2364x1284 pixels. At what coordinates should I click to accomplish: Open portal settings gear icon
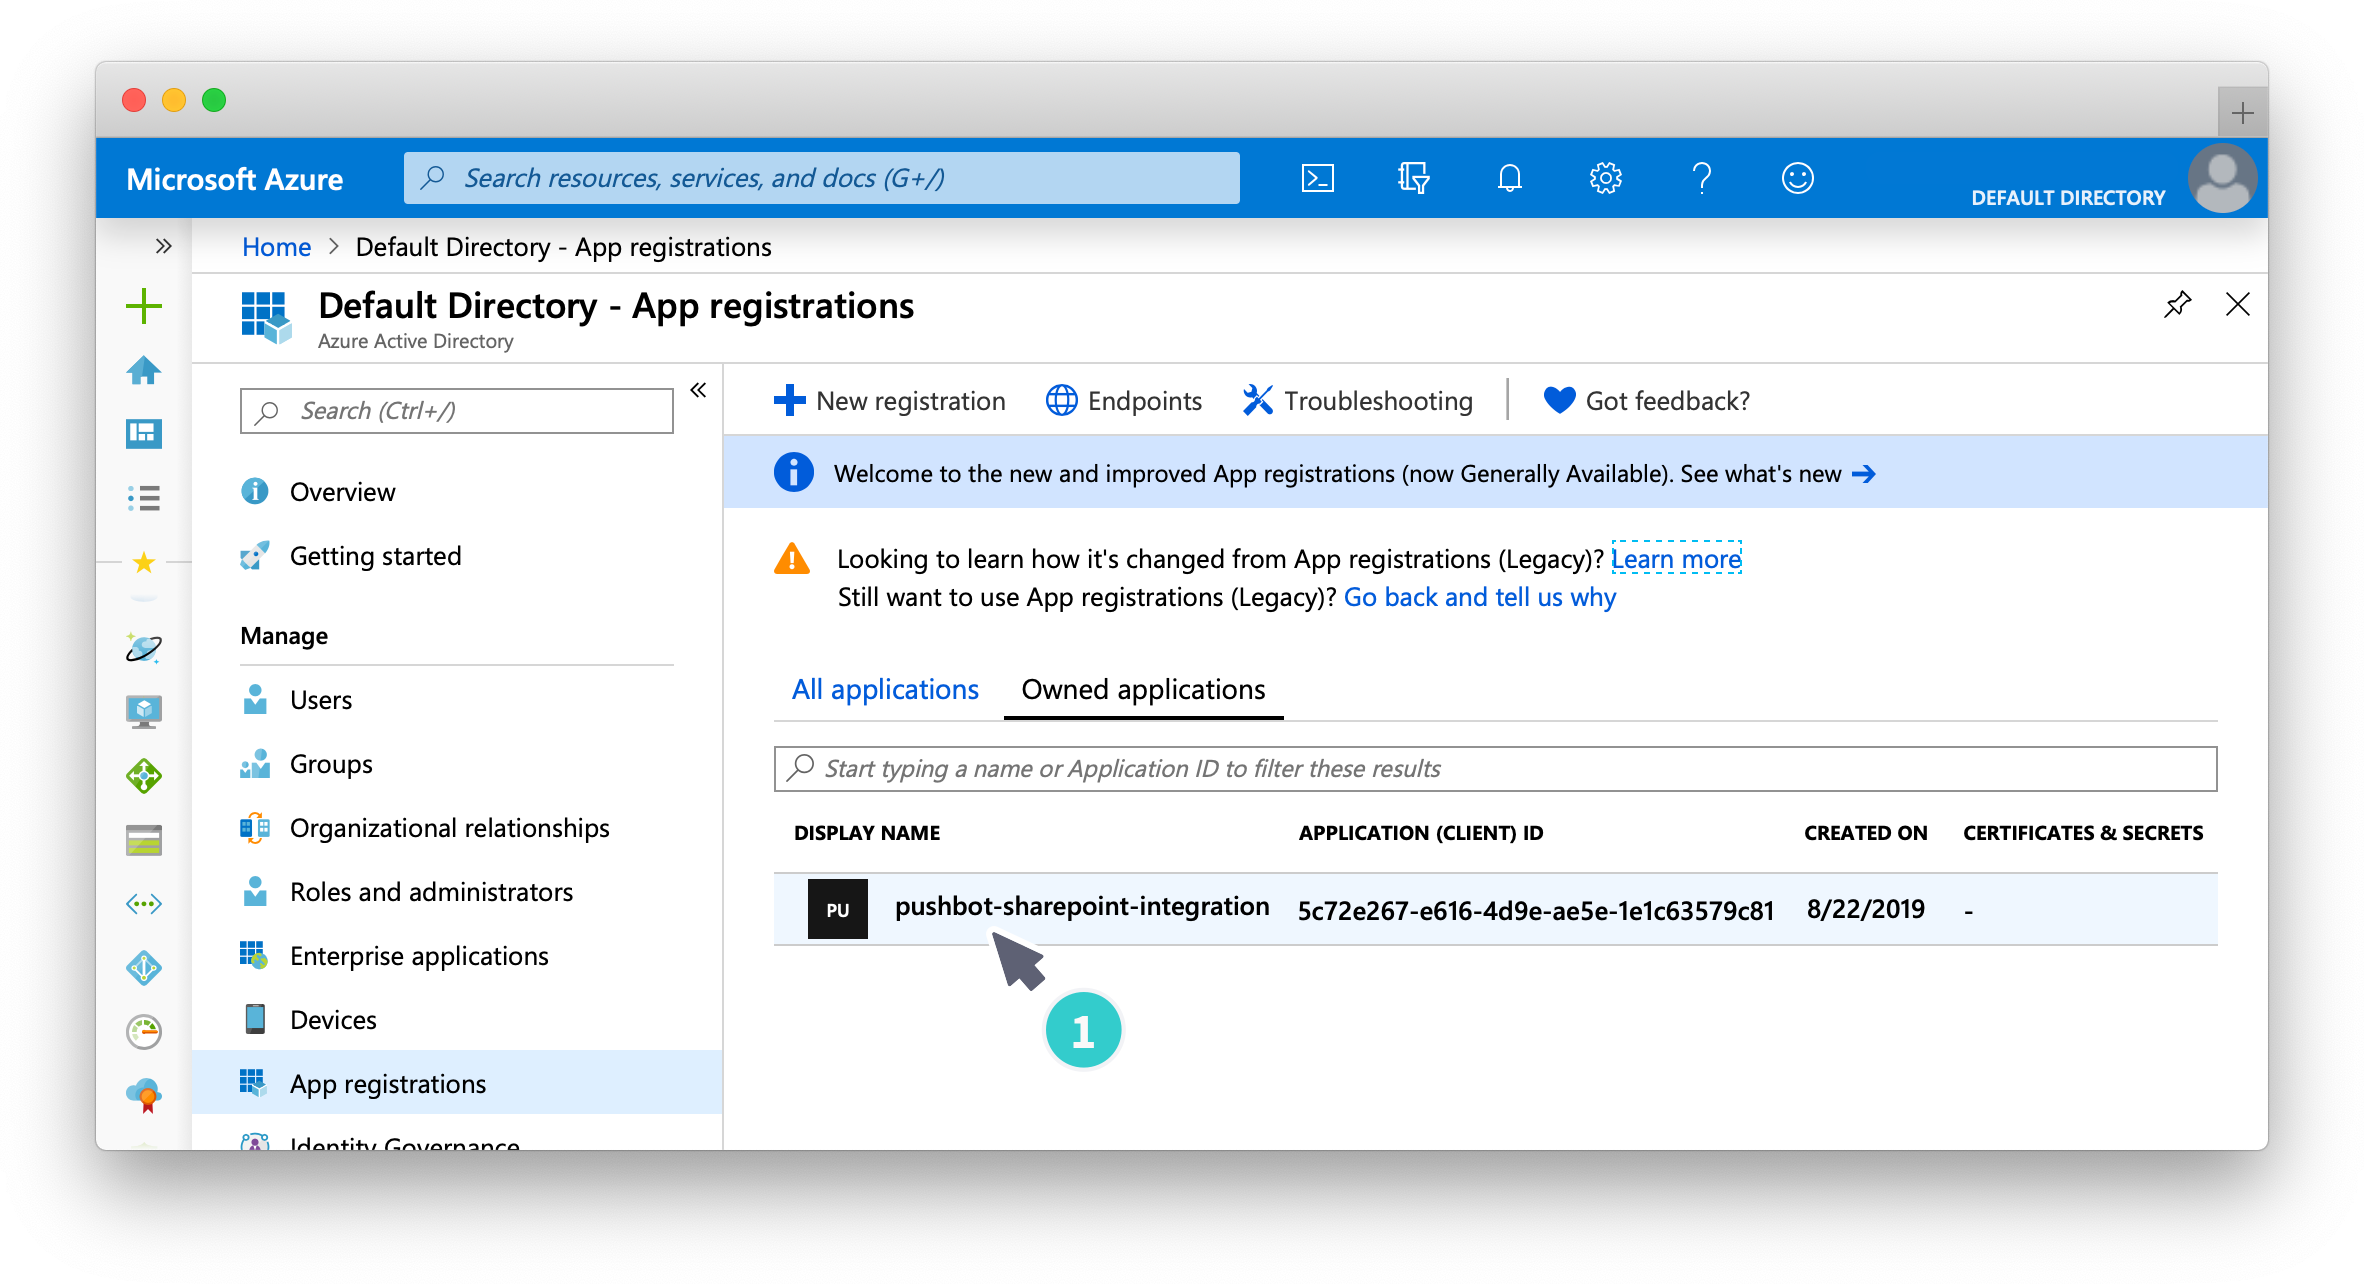(1605, 178)
